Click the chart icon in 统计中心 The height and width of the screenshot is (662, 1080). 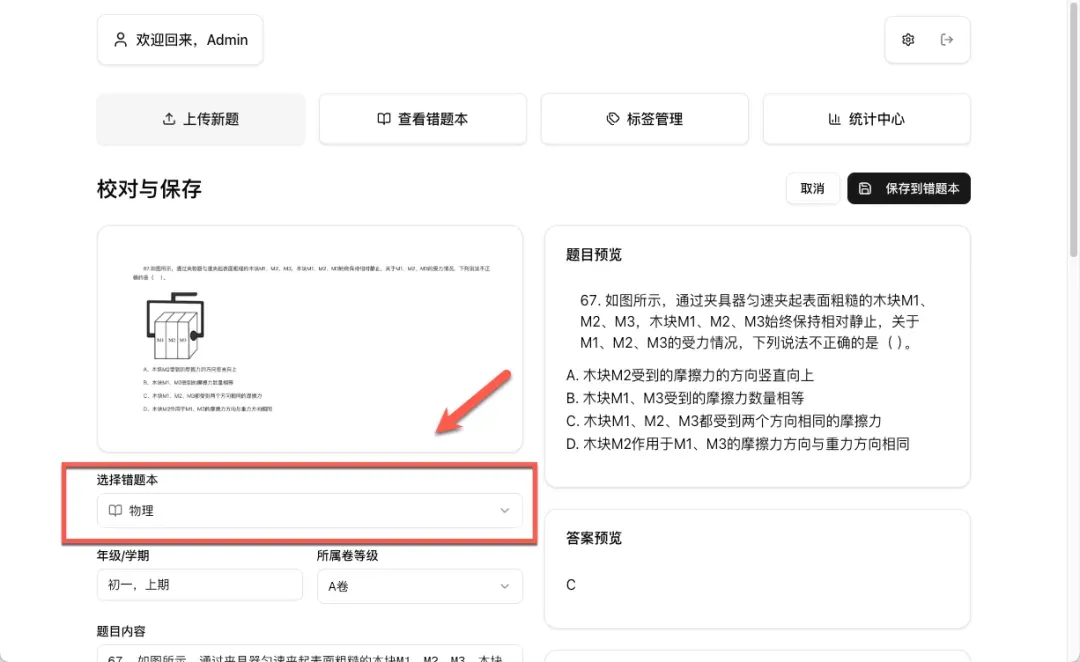[834, 119]
